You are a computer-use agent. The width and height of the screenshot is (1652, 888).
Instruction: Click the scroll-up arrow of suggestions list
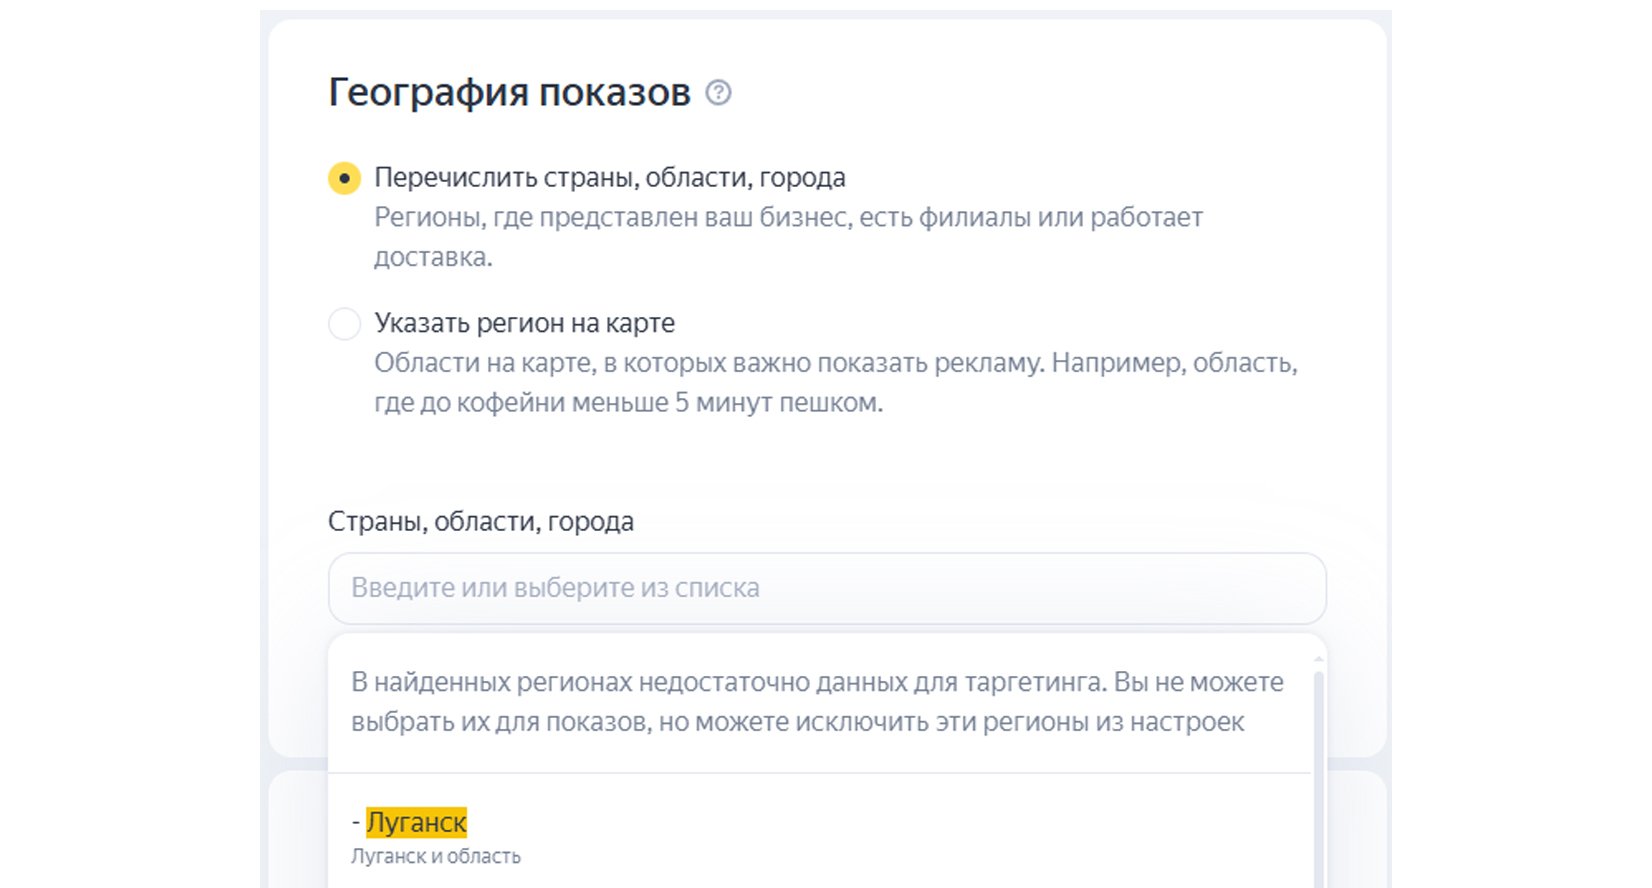(x=1318, y=660)
